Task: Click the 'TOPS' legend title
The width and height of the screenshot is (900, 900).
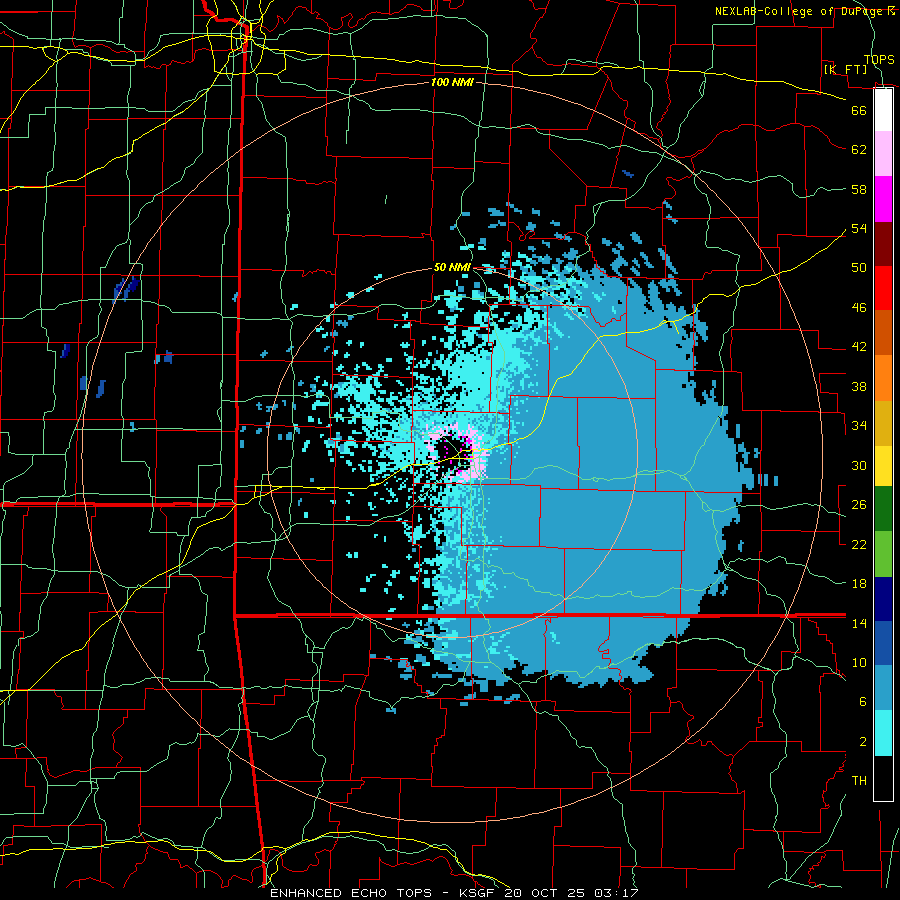Action: [x=879, y=60]
